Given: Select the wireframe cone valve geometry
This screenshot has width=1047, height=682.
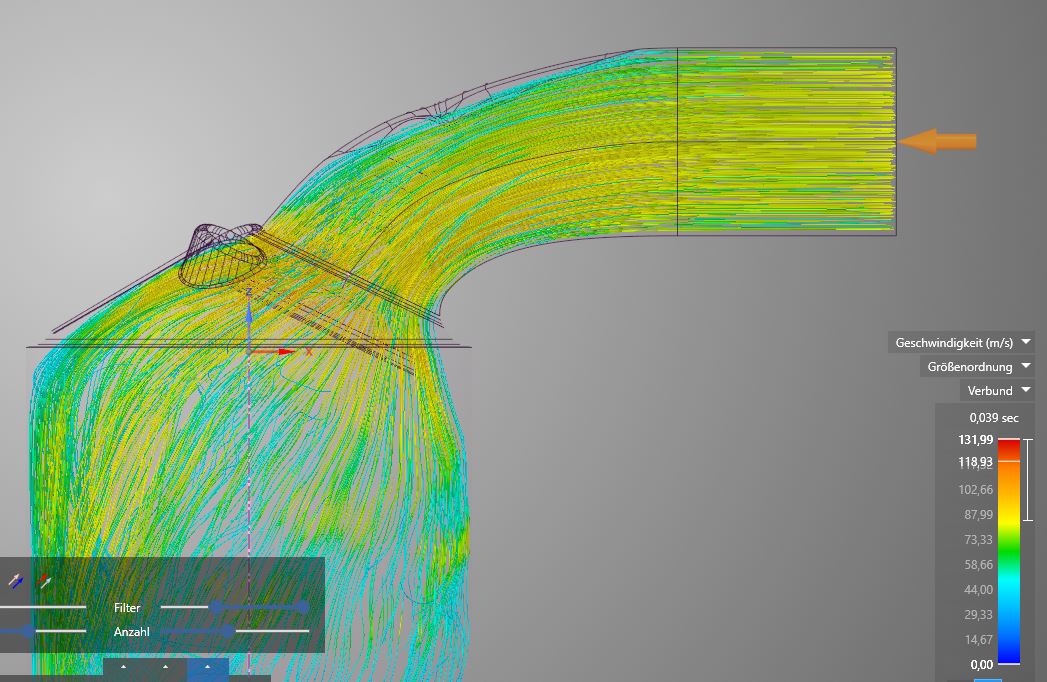Looking at the screenshot, I should pos(222,255).
